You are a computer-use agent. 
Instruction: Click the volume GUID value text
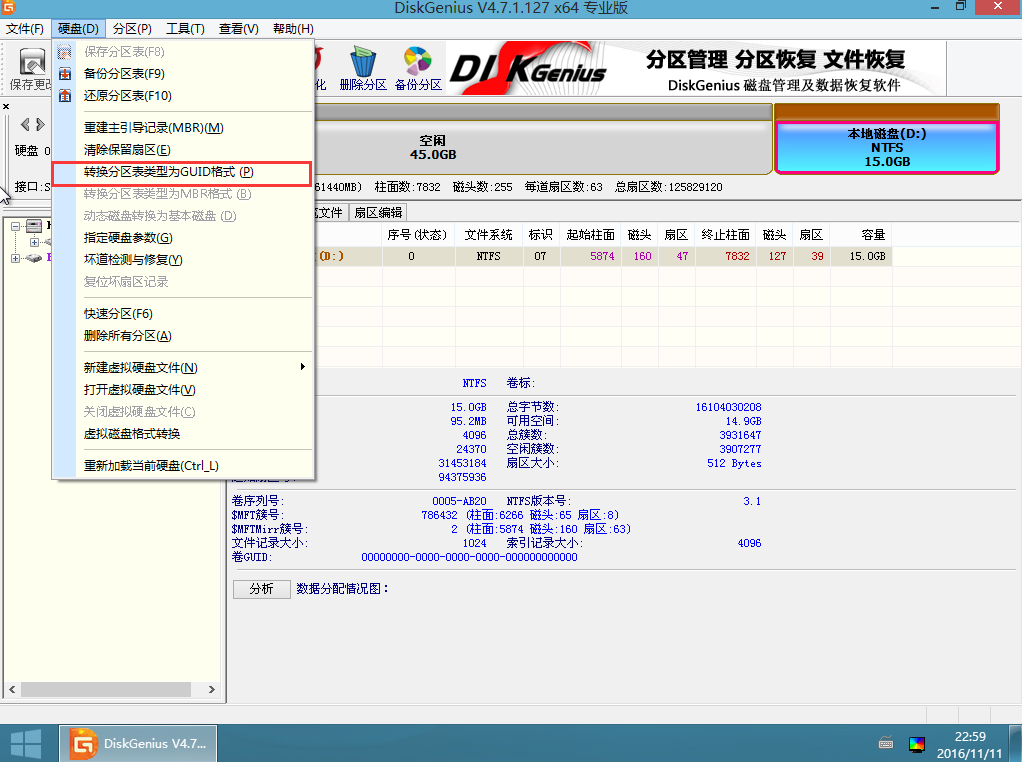pyautogui.click(x=469, y=557)
